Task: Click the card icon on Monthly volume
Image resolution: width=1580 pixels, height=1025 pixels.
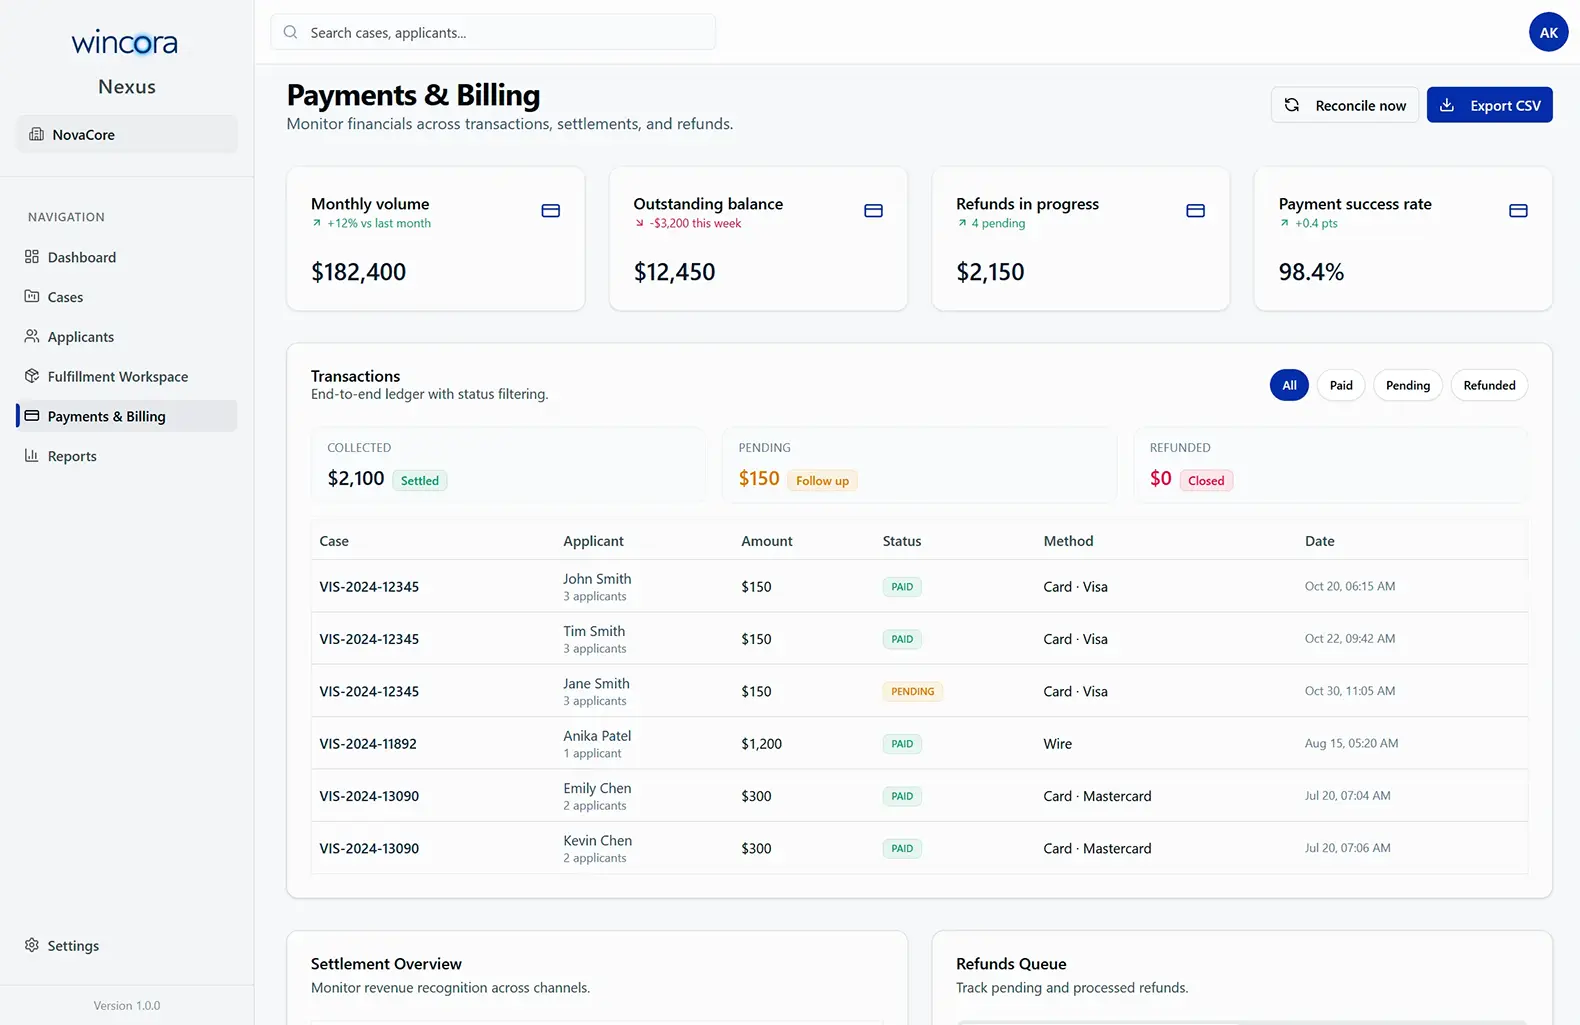Action: 550,211
